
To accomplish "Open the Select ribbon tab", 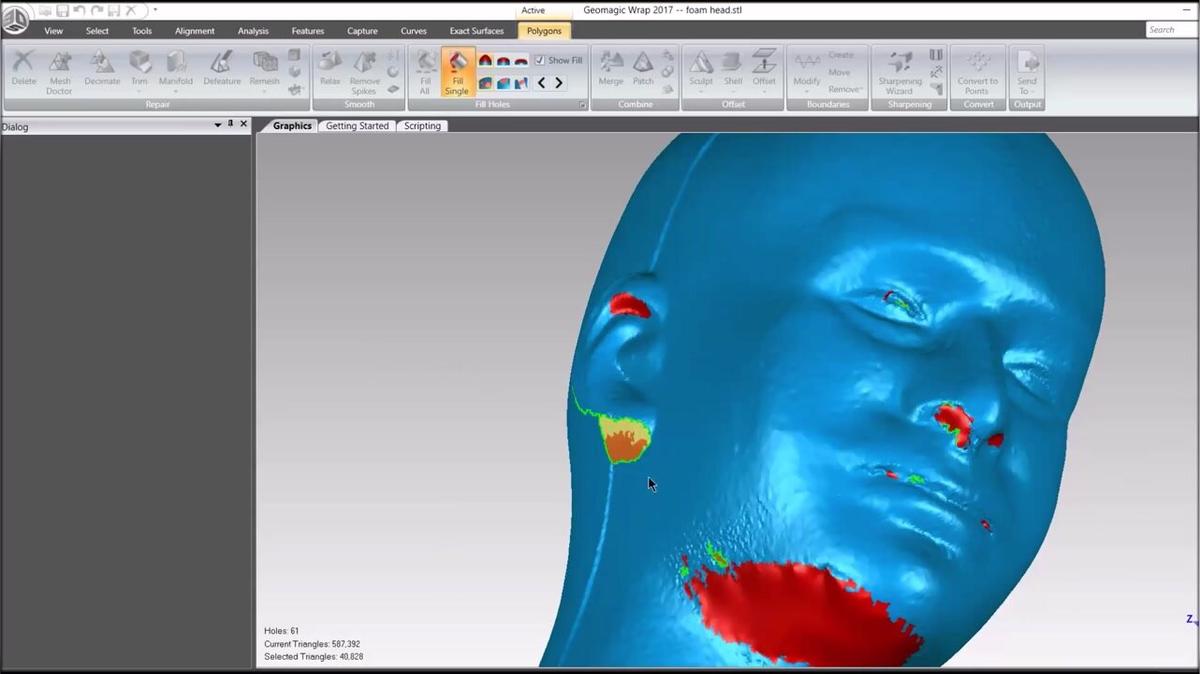I will (97, 31).
